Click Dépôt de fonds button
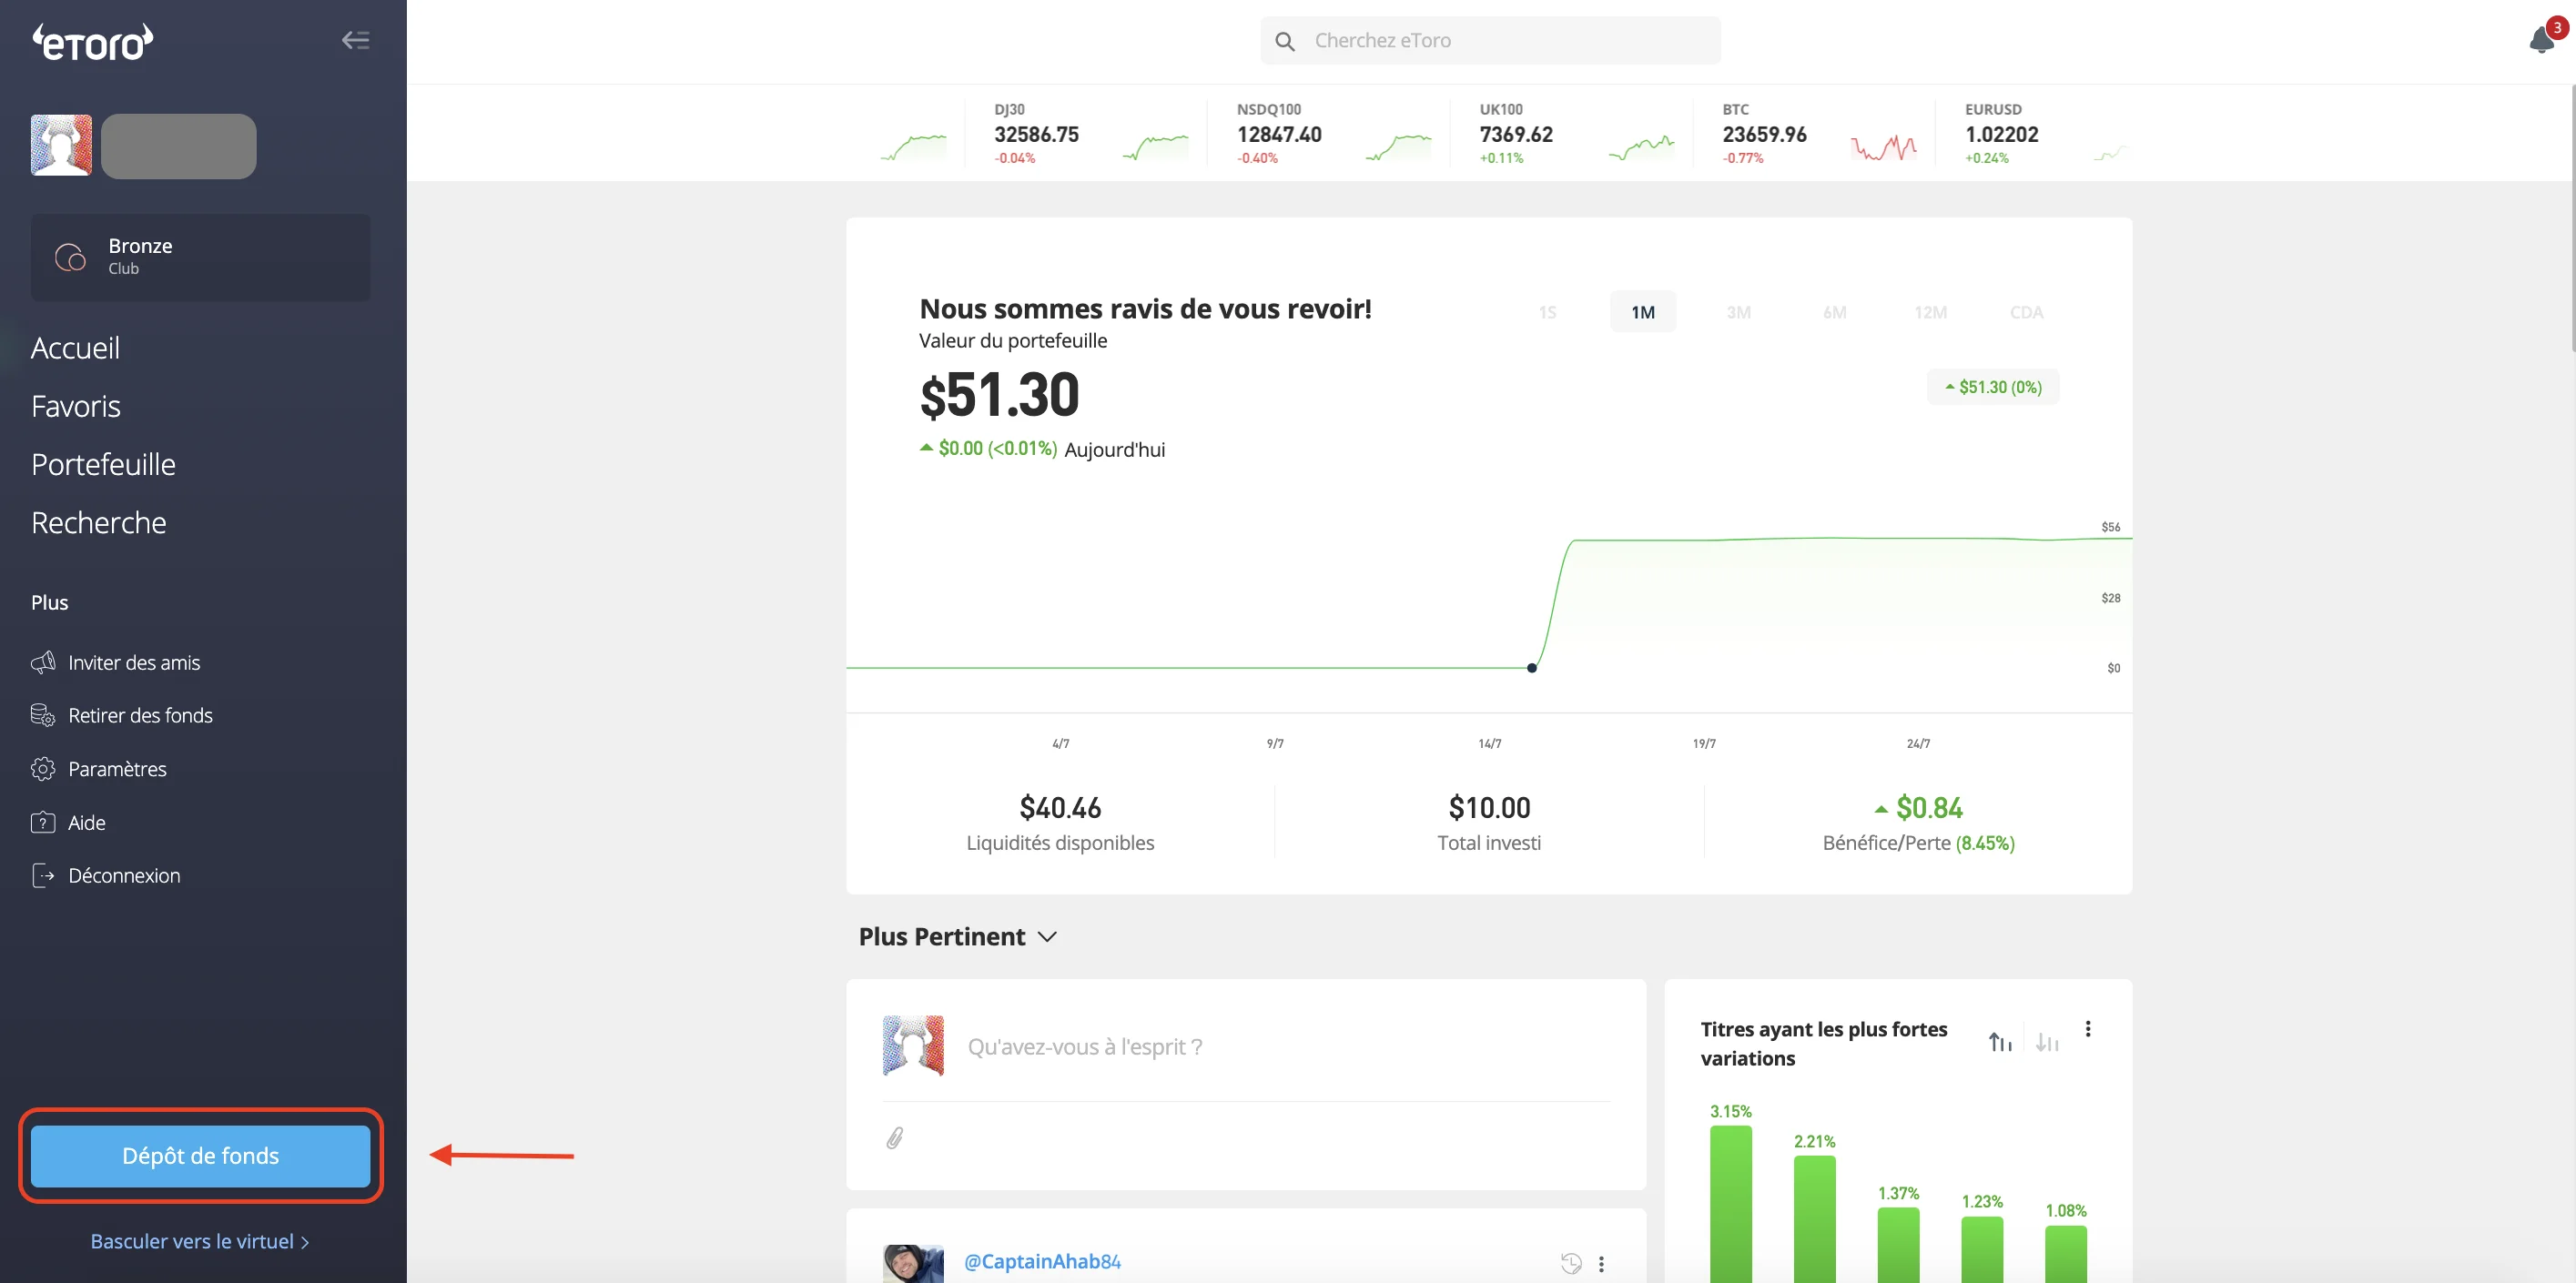This screenshot has height=1283, width=2576. (x=200, y=1156)
